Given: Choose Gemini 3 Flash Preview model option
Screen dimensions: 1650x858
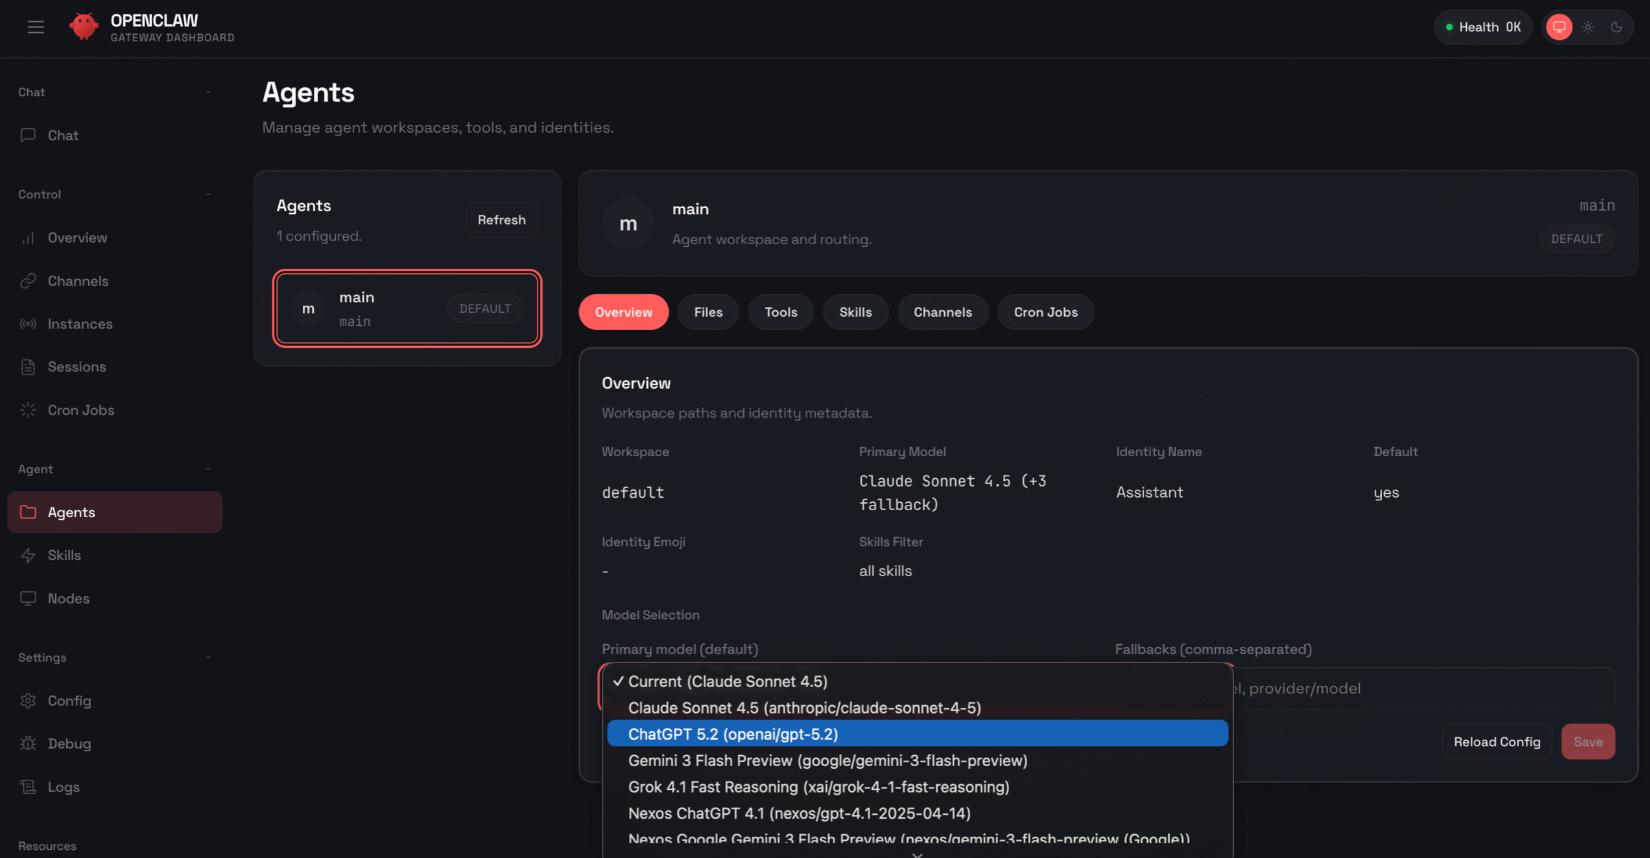Looking at the screenshot, I should click(918, 761).
